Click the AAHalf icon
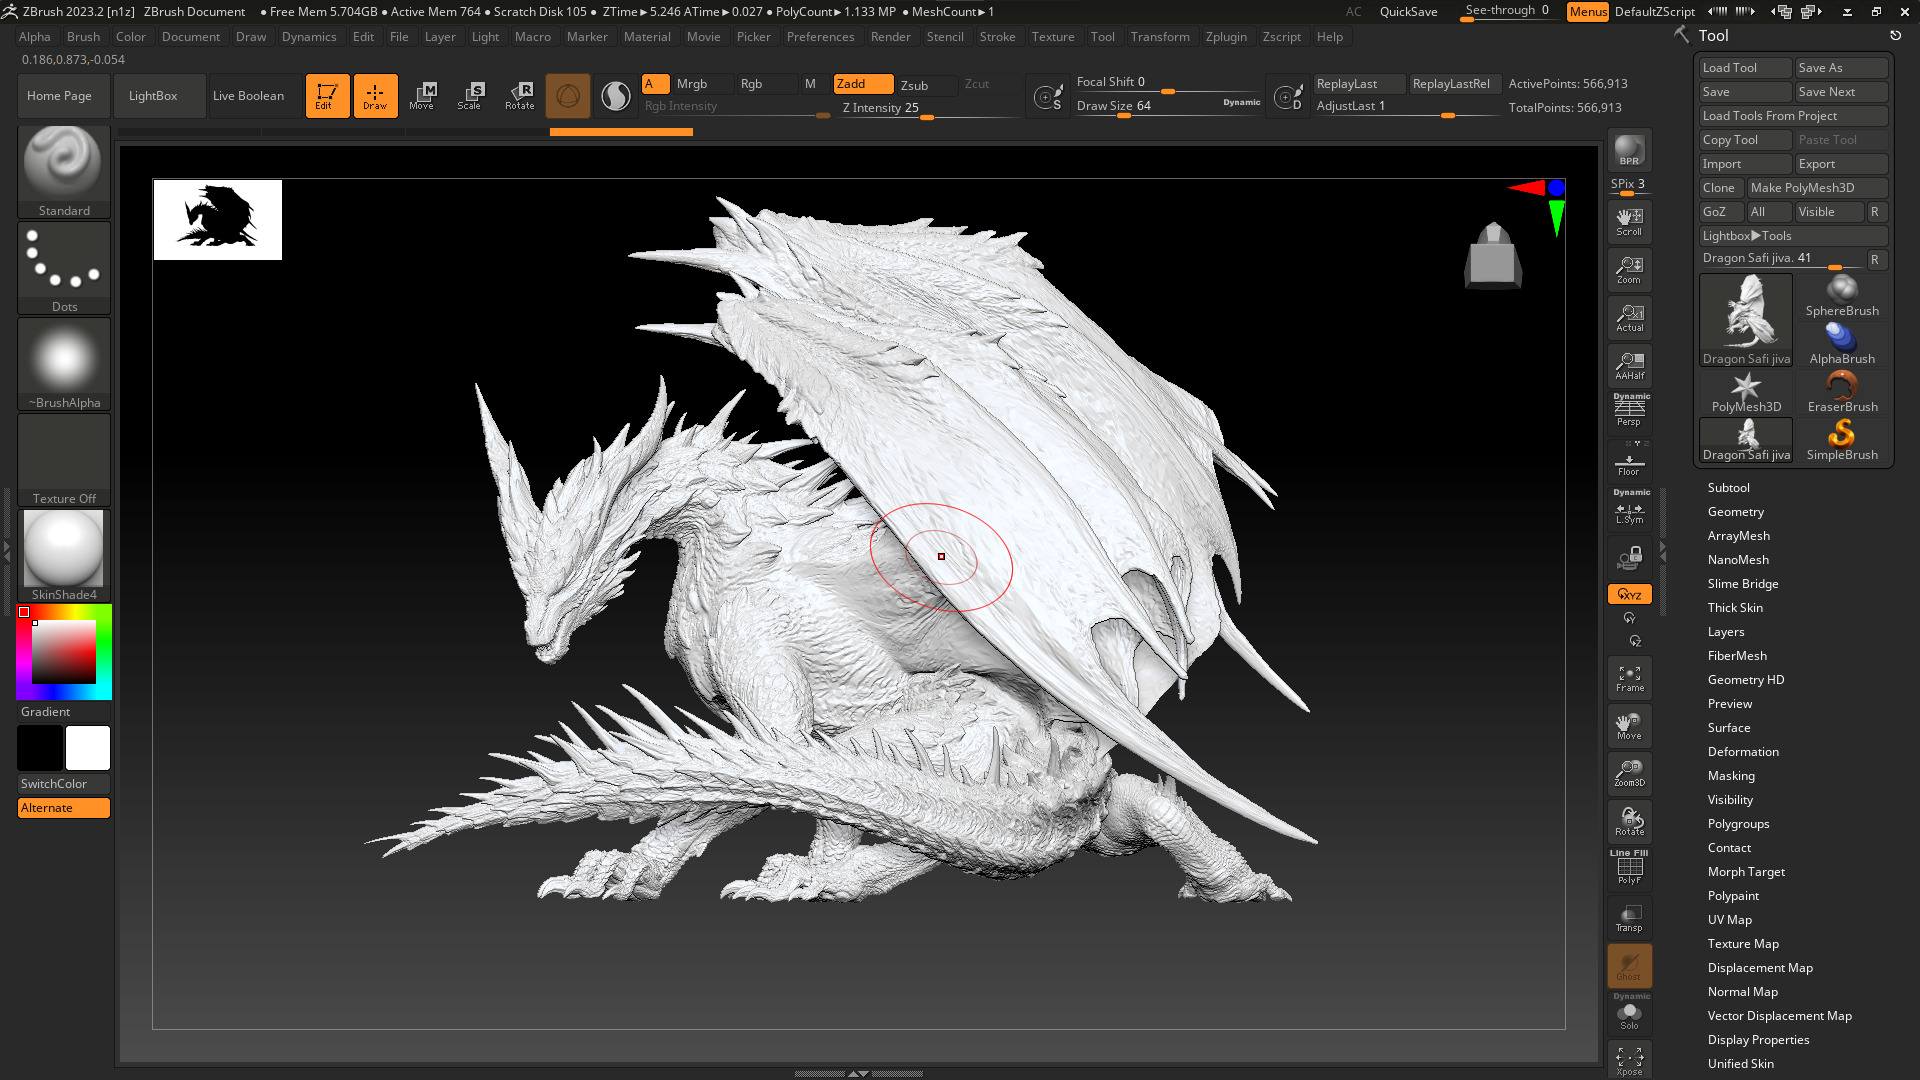The height and width of the screenshot is (1080, 1920). point(1629,366)
